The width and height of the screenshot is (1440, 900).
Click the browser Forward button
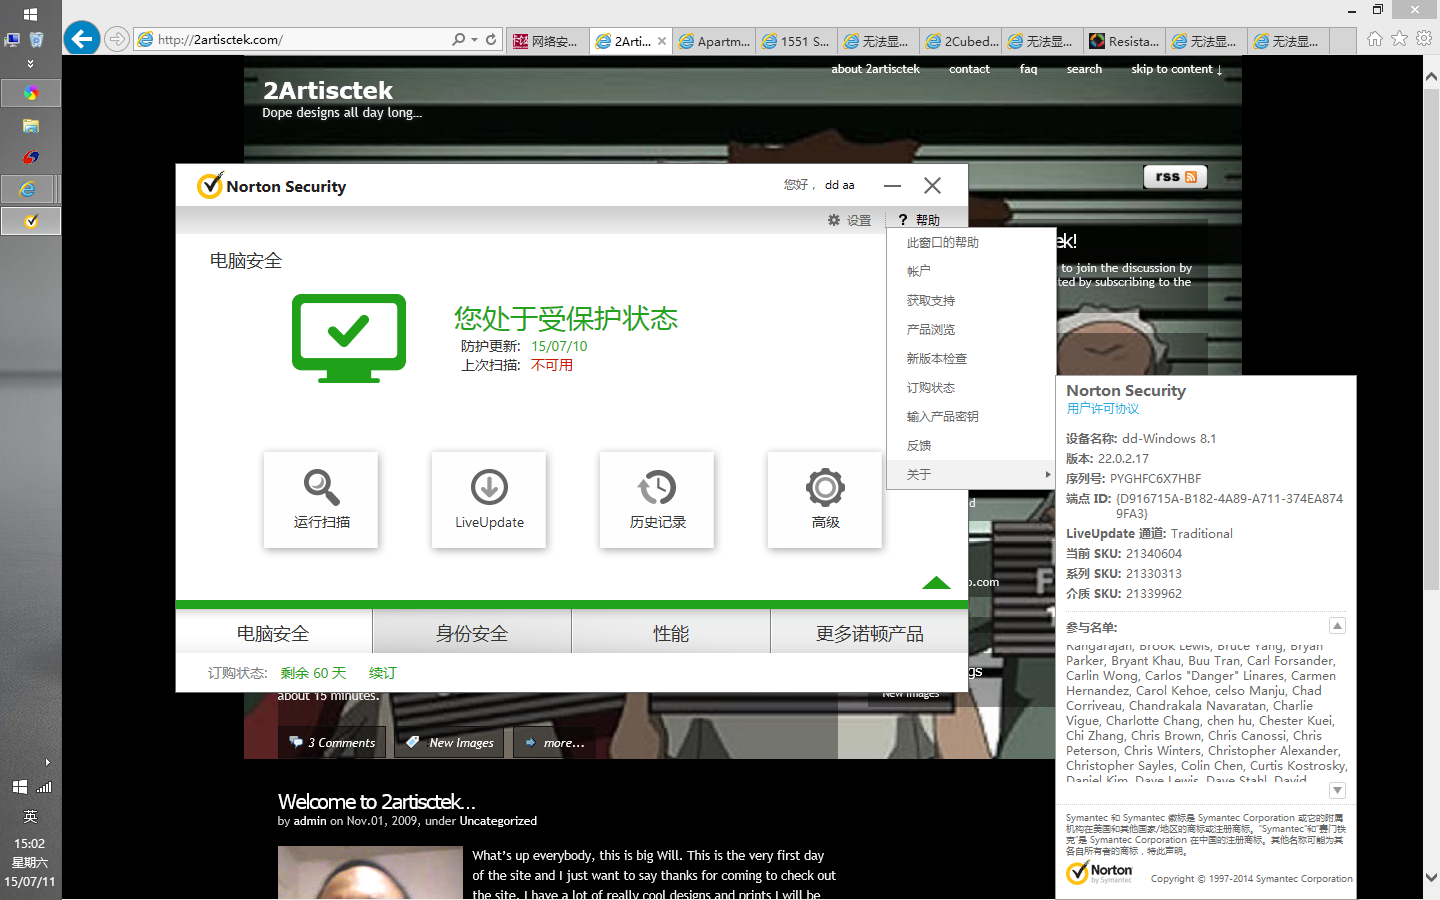(117, 39)
